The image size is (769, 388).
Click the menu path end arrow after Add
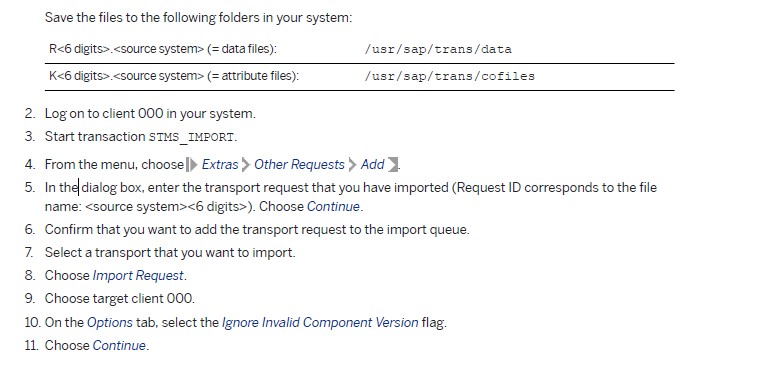pos(393,164)
